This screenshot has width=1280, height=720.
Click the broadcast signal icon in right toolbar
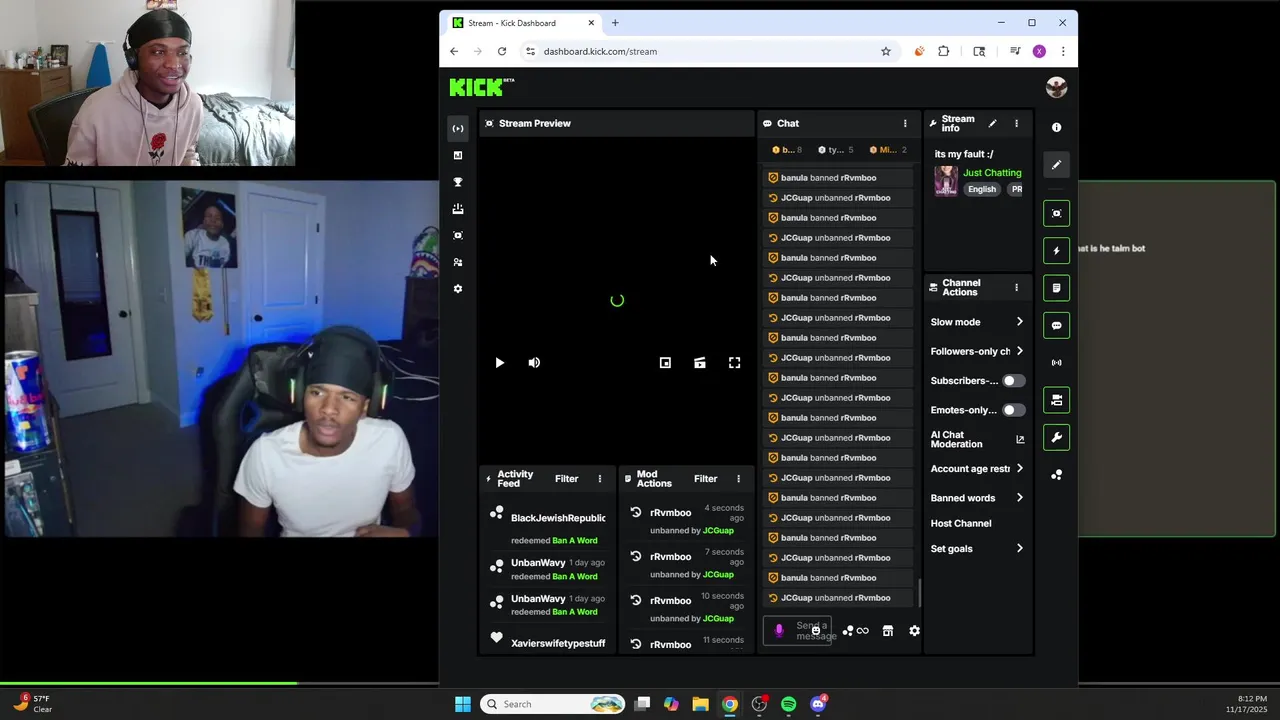1057,363
